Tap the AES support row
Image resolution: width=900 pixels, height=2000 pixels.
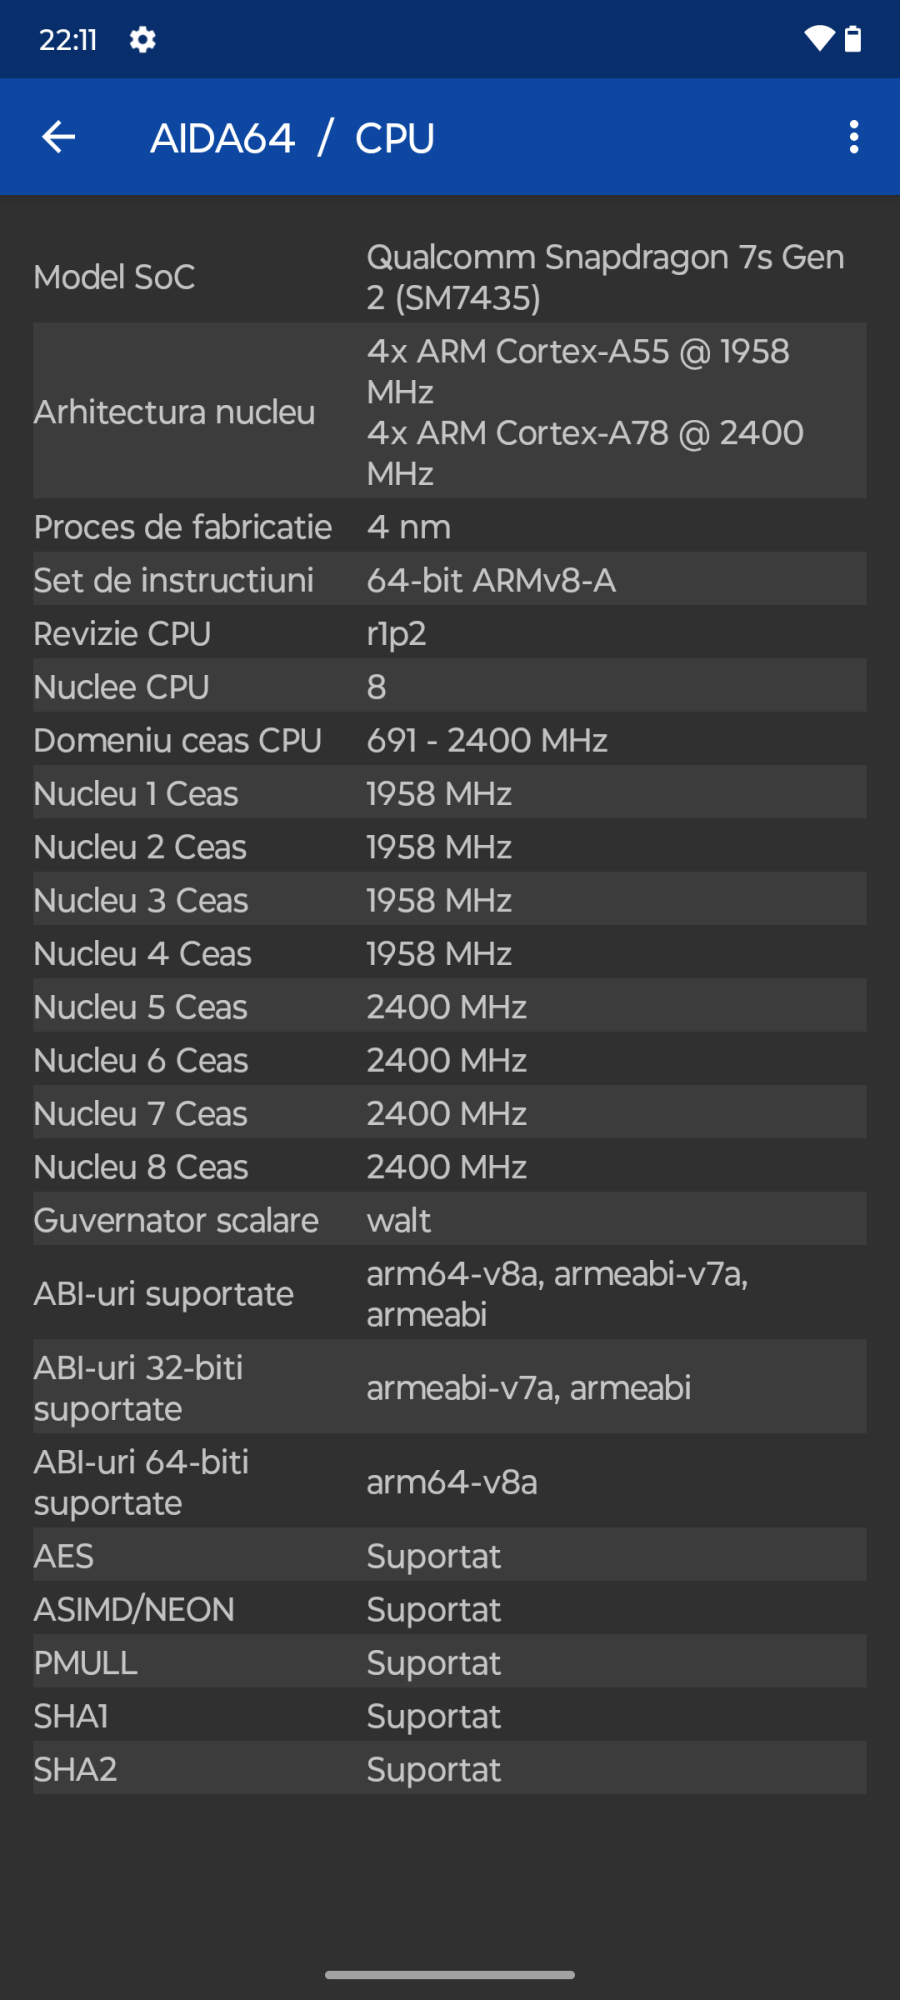click(449, 1556)
